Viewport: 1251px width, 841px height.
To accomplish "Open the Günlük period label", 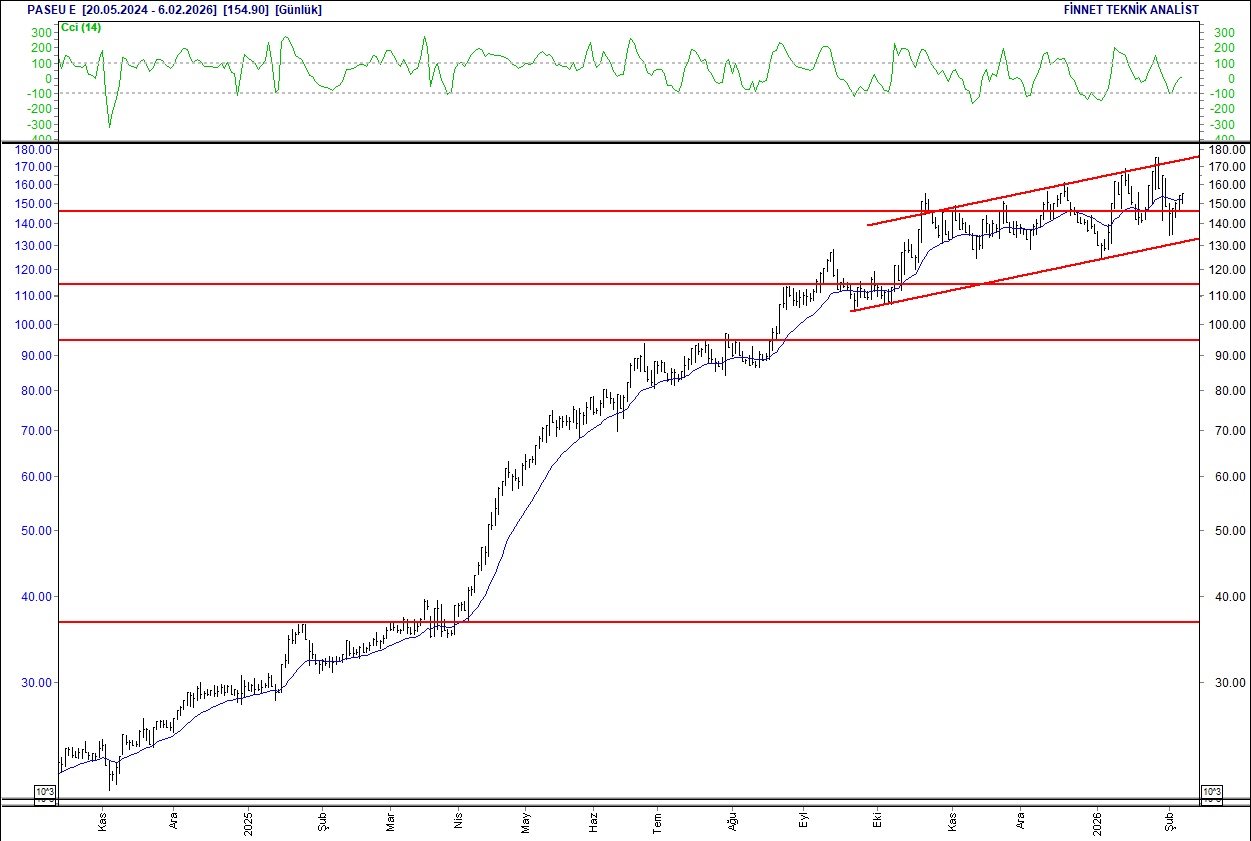I will [298, 9].
